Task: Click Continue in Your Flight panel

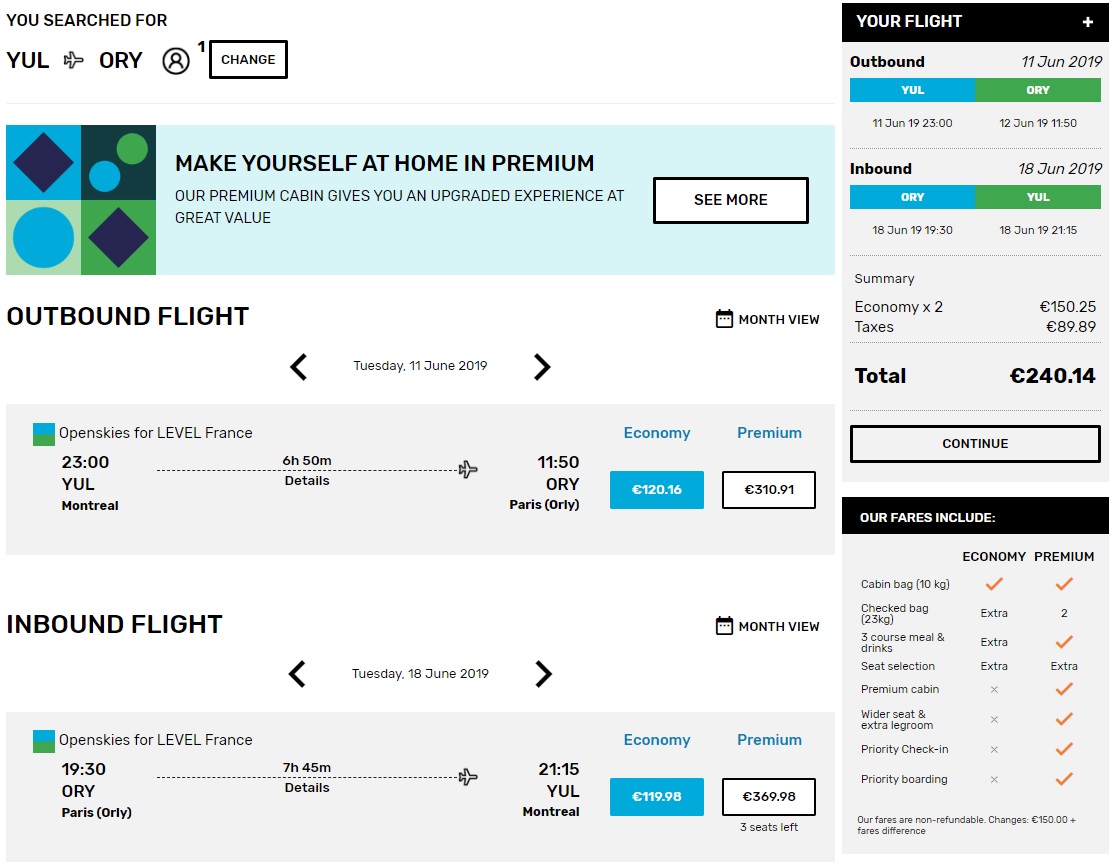Action: click(x=975, y=444)
